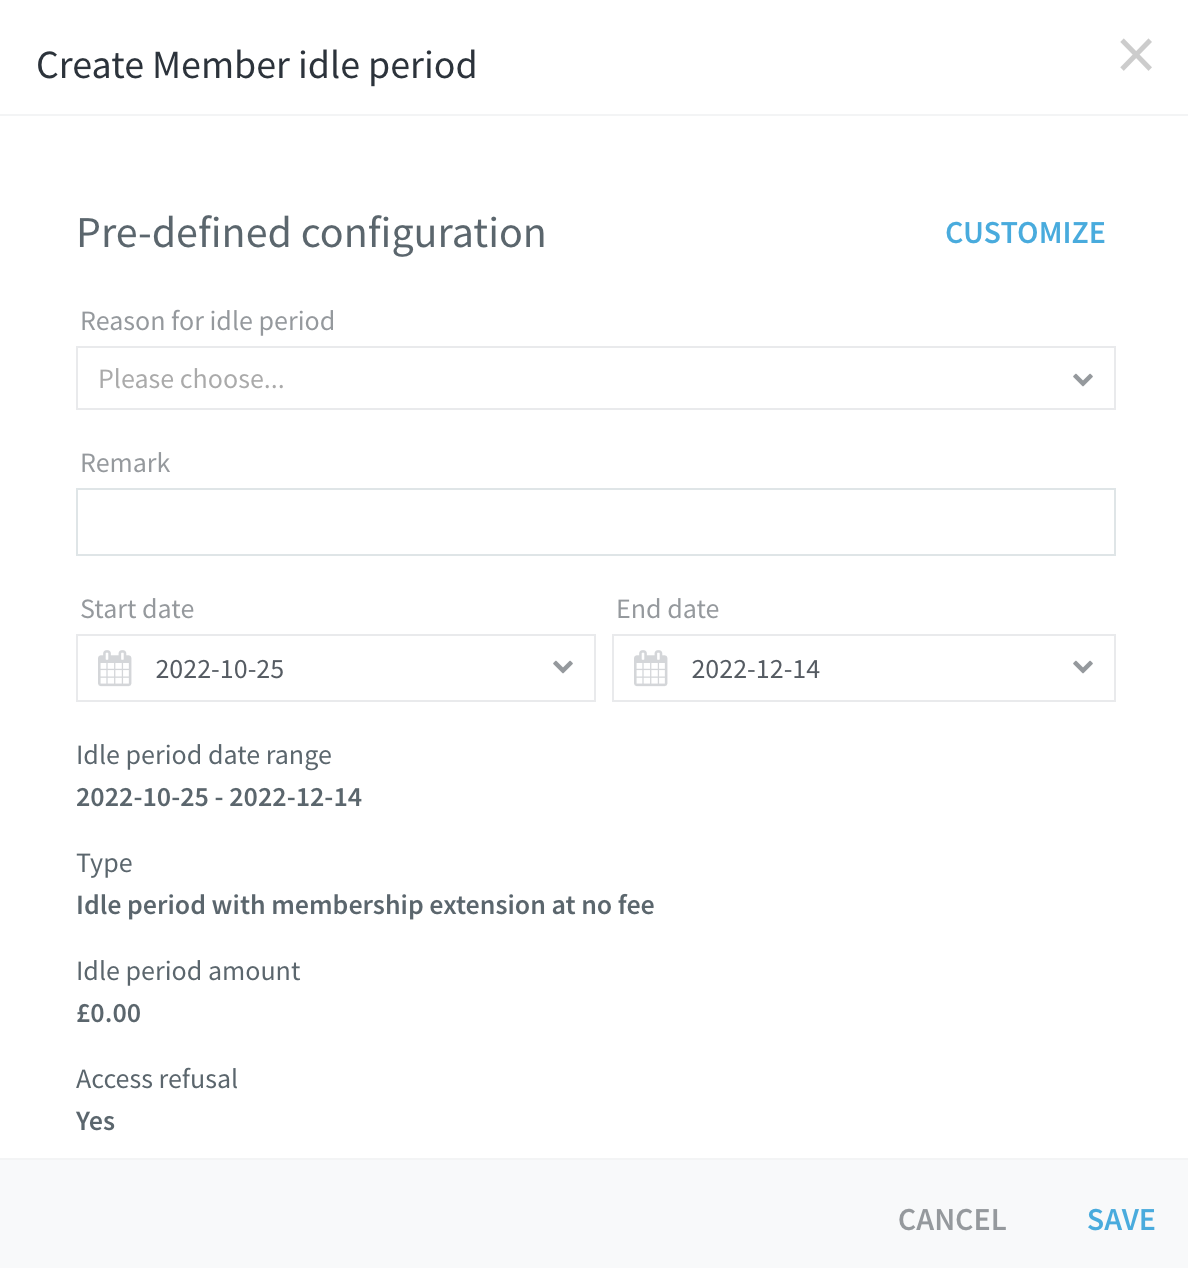Click the Start date calendar icon
Viewport: 1188px width, 1268px height.
(x=115, y=668)
